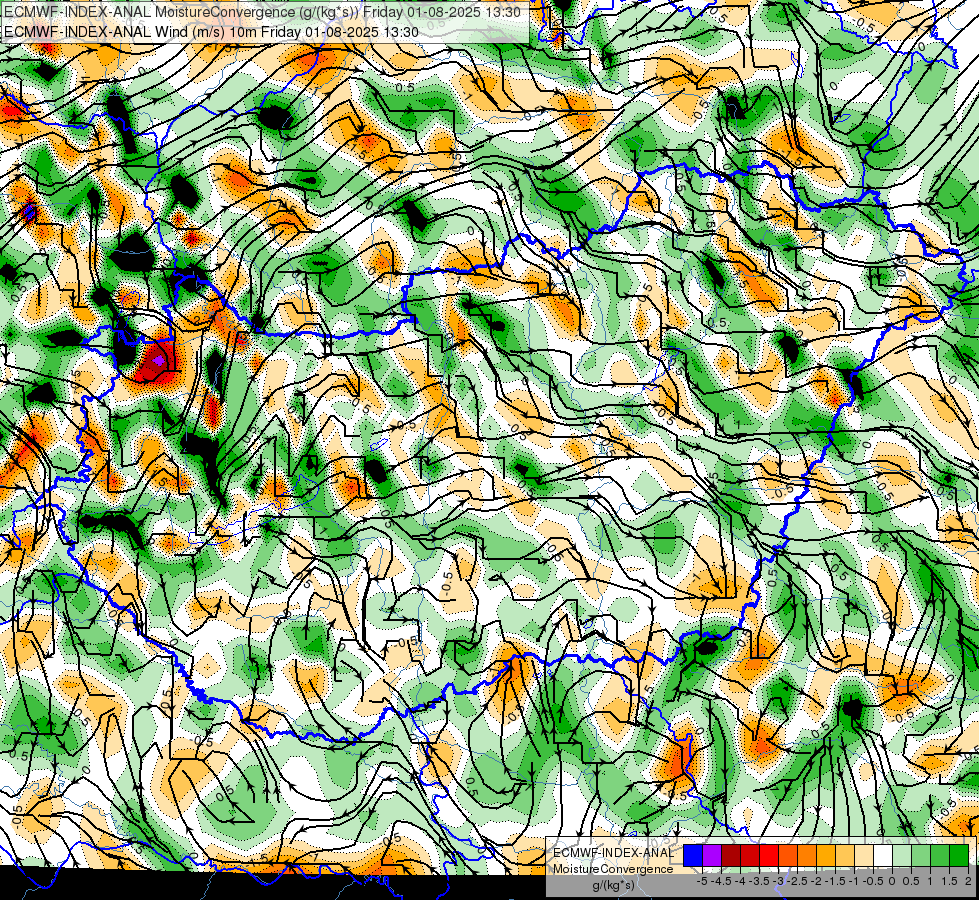Click the purple legend swatch for -5 to -4.5

pyautogui.click(x=712, y=856)
